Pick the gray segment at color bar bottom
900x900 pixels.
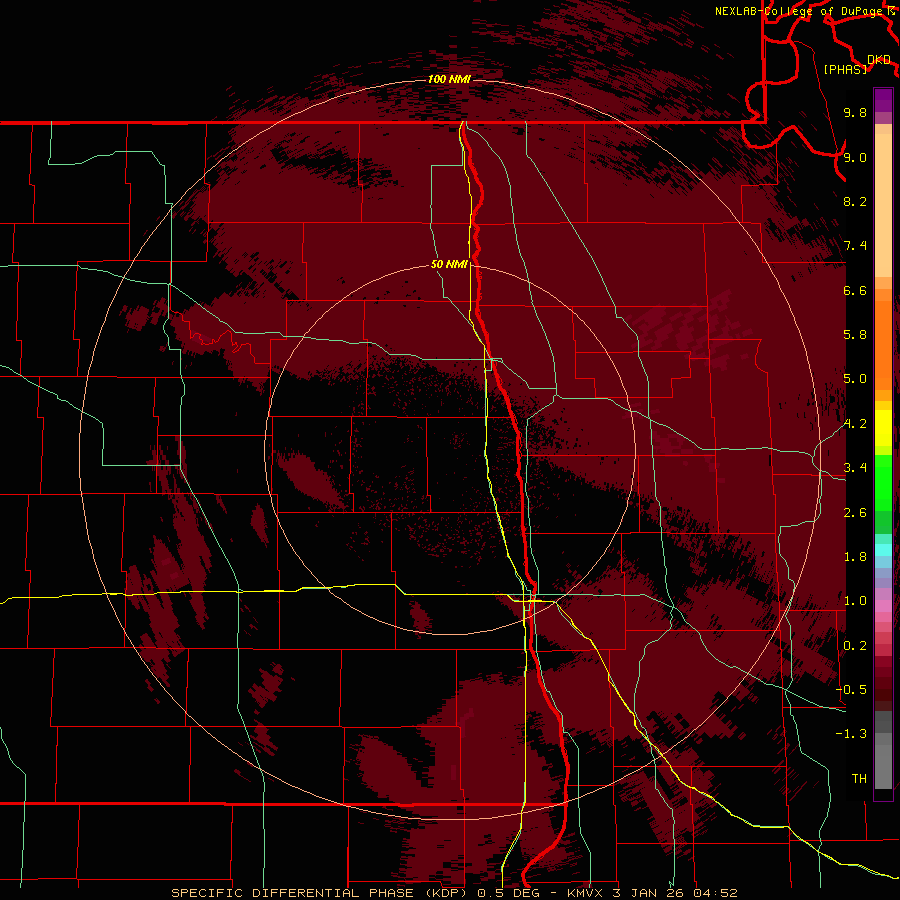883,761
